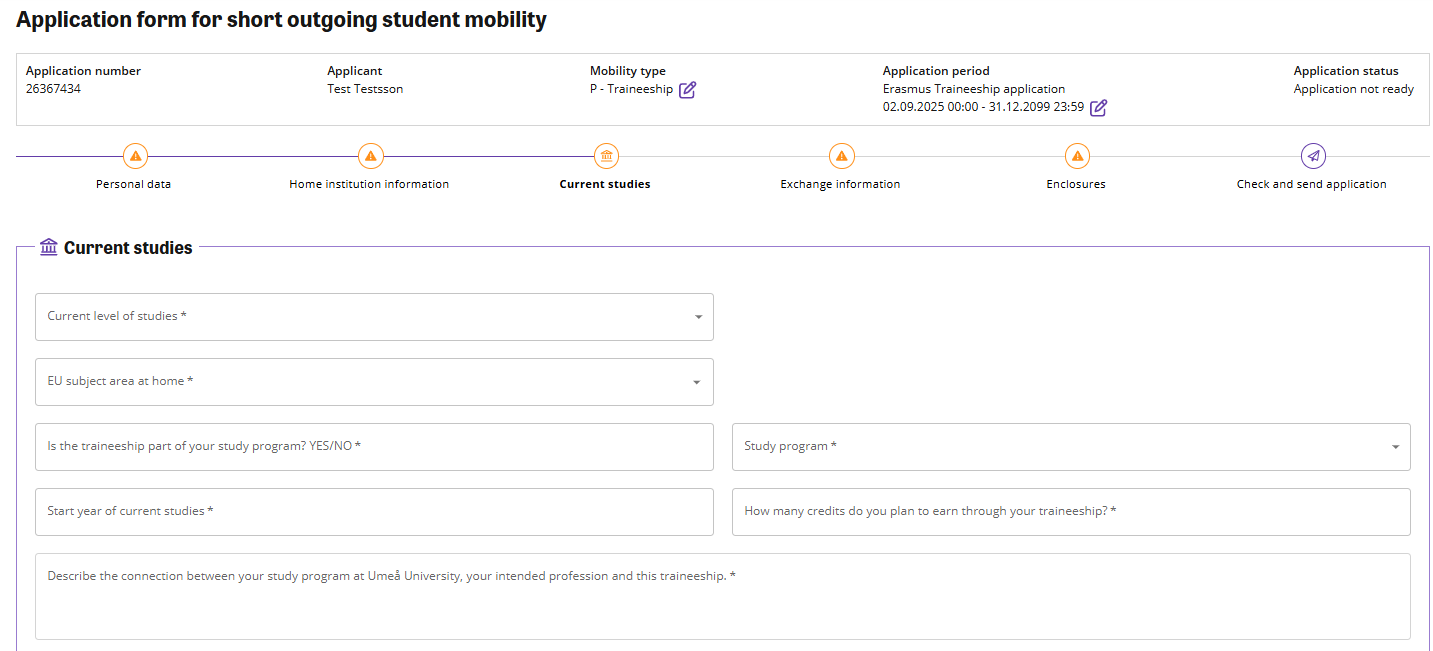Open the Study program dropdown
This screenshot has height=651, width=1433.
pyautogui.click(x=1070, y=447)
